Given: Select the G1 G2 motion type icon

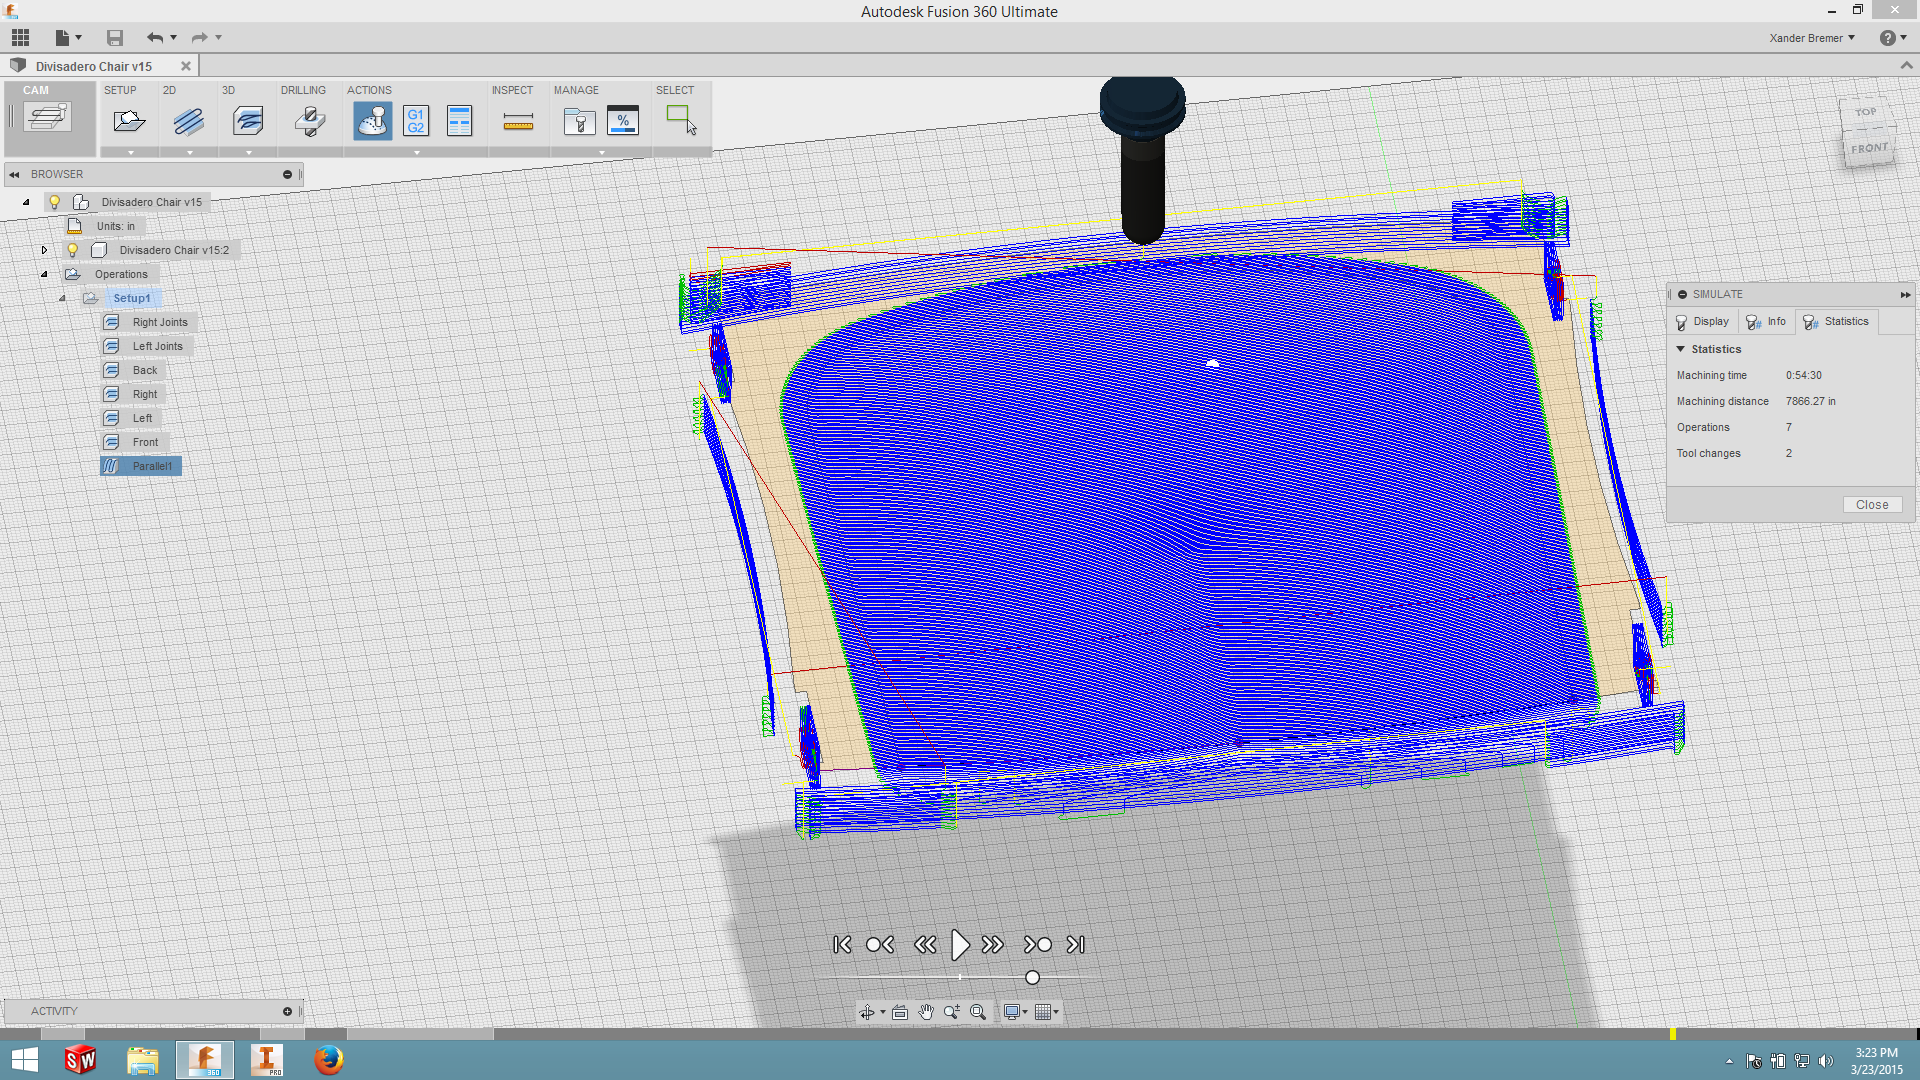Looking at the screenshot, I should pyautogui.click(x=418, y=120).
